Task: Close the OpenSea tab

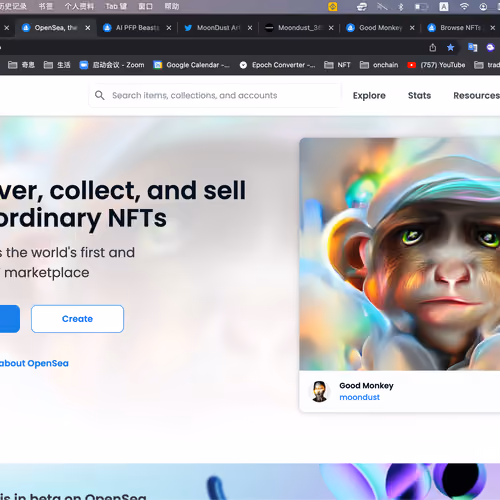Action: coord(88,28)
